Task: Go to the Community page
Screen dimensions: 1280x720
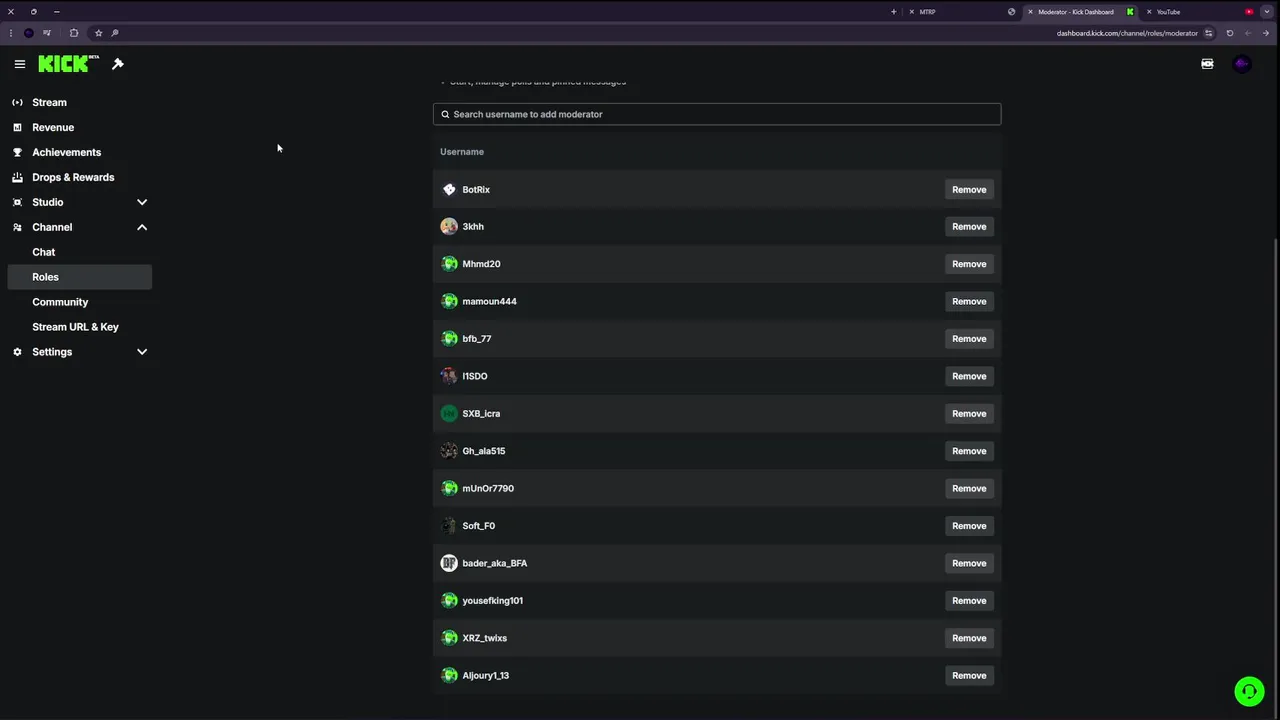Action: coord(60,302)
